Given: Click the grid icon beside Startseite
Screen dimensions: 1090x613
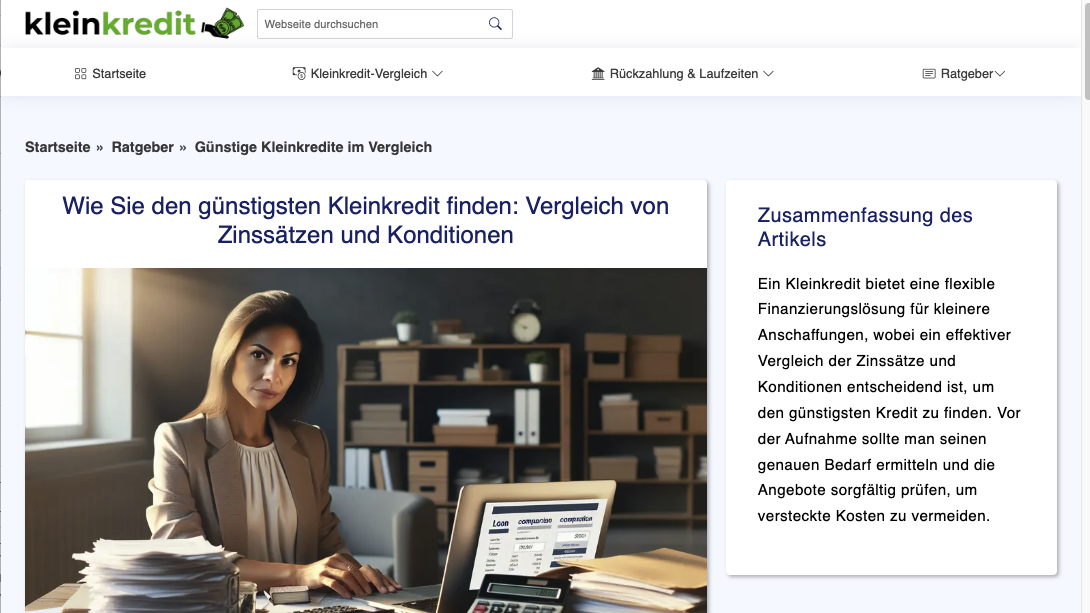Looking at the screenshot, I should 81,74.
